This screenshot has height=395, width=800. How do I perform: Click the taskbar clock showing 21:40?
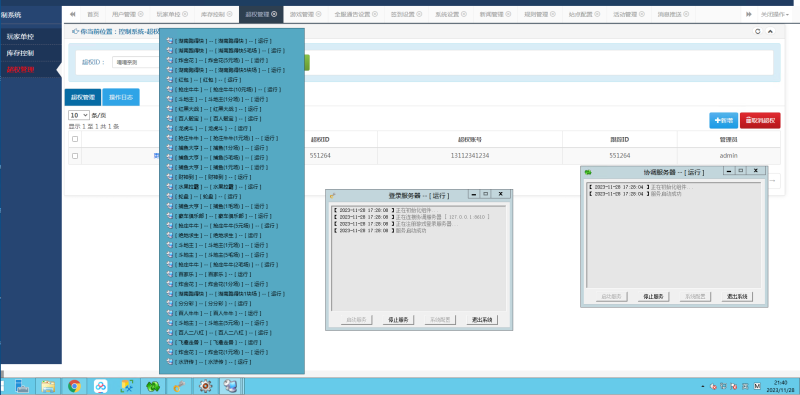[781, 386]
